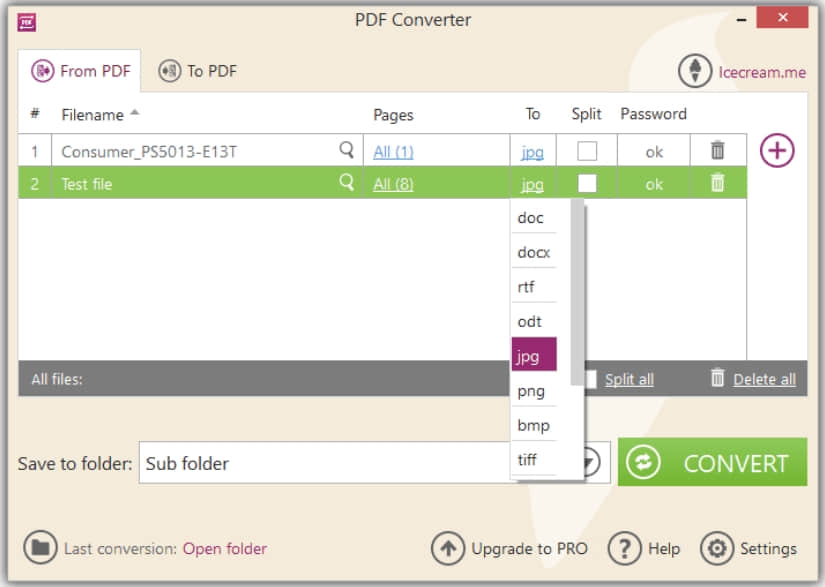
Task: Add a new PDF file with the plus icon
Action: coord(777,150)
